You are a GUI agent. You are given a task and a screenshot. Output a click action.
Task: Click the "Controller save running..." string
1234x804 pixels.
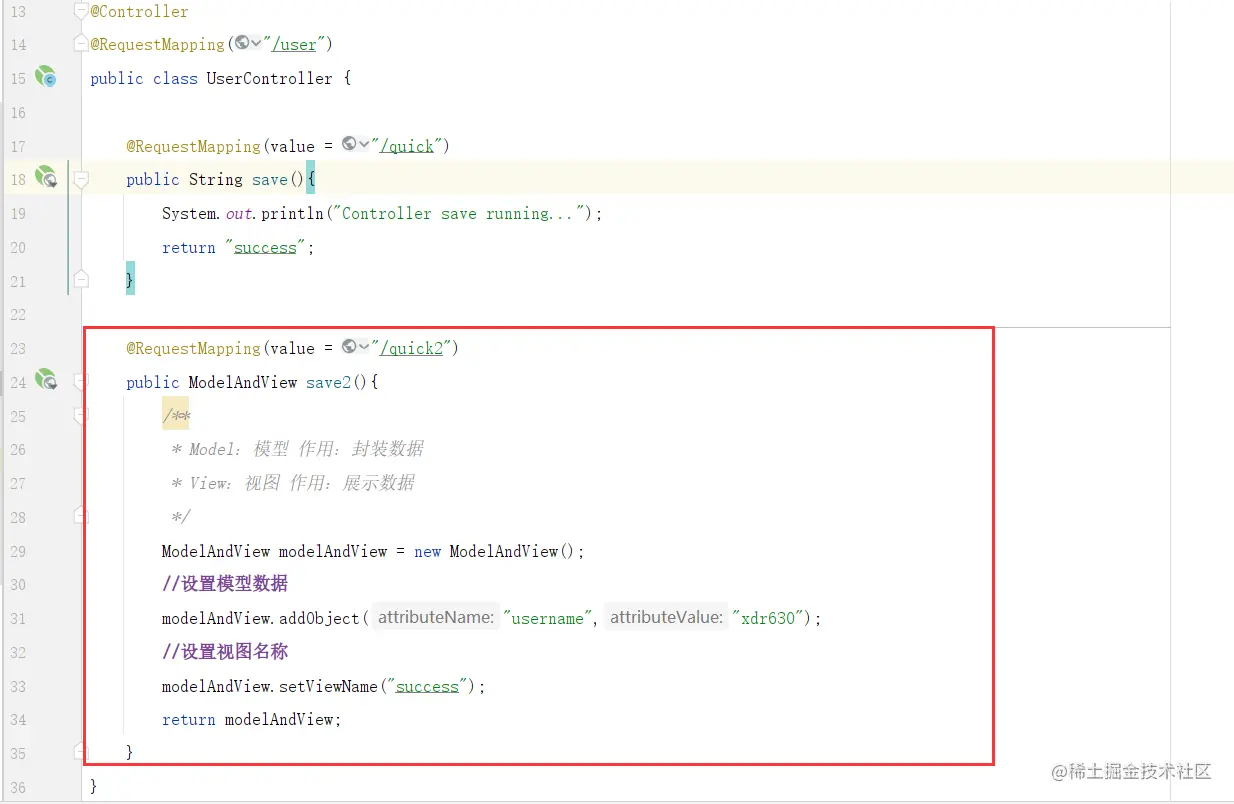[459, 213]
